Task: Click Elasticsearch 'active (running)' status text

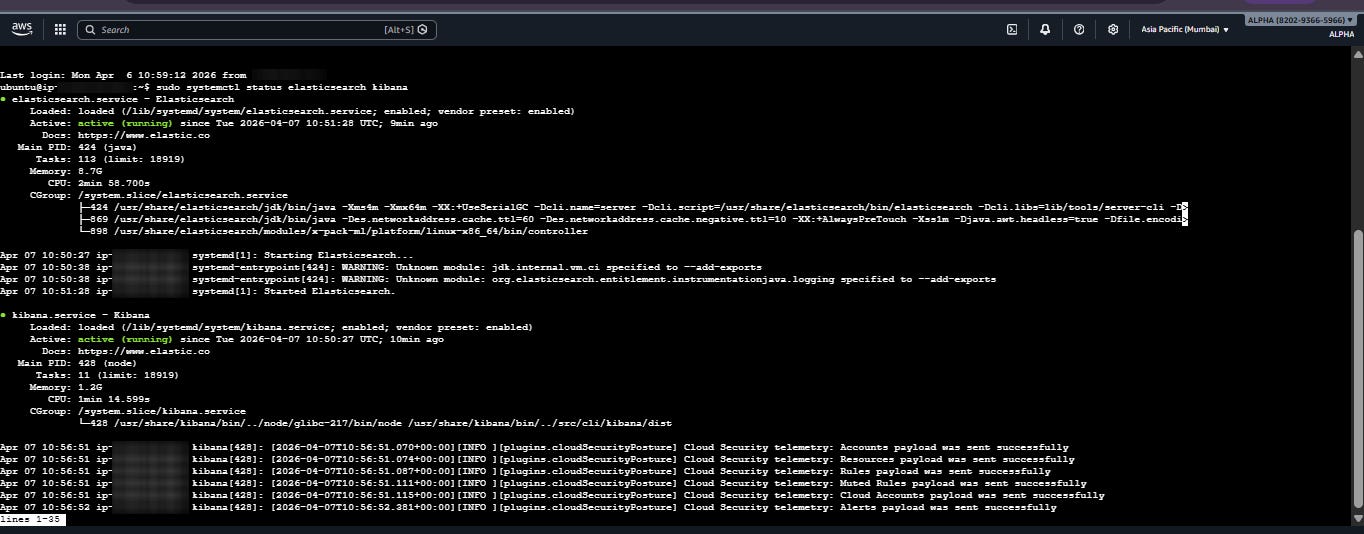Action: 125,123
